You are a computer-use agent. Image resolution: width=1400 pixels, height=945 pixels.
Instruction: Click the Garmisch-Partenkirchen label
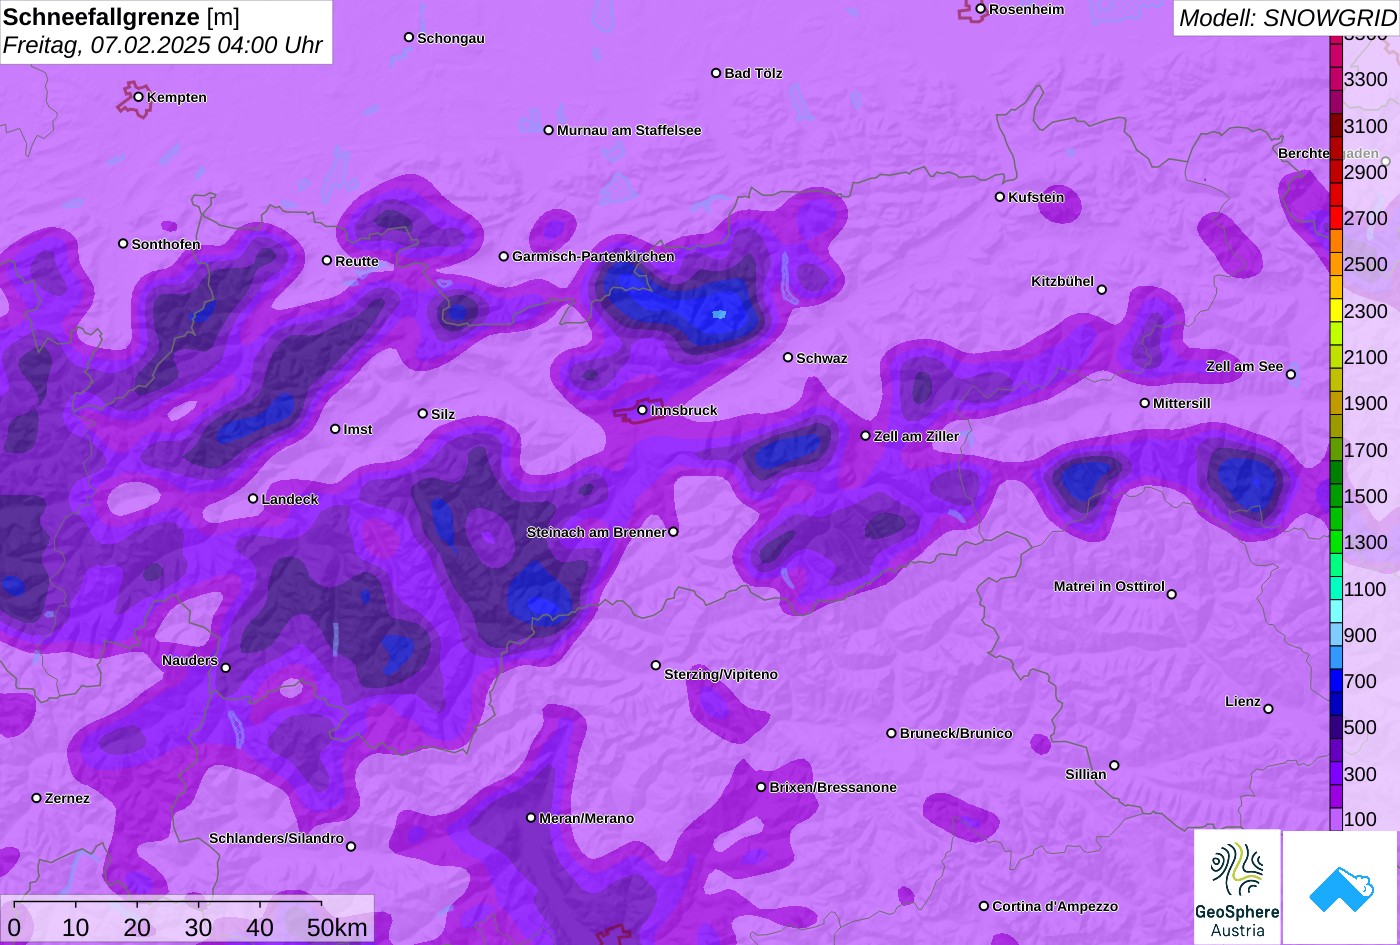click(x=593, y=257)
